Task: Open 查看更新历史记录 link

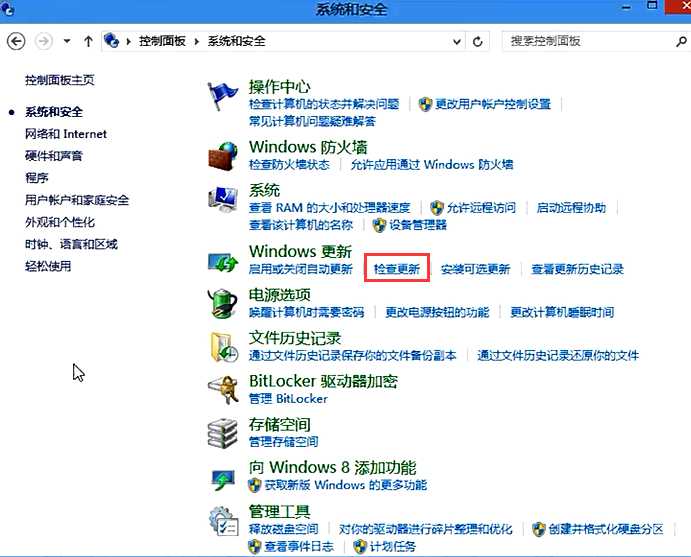Action: (x=577, y=269)
